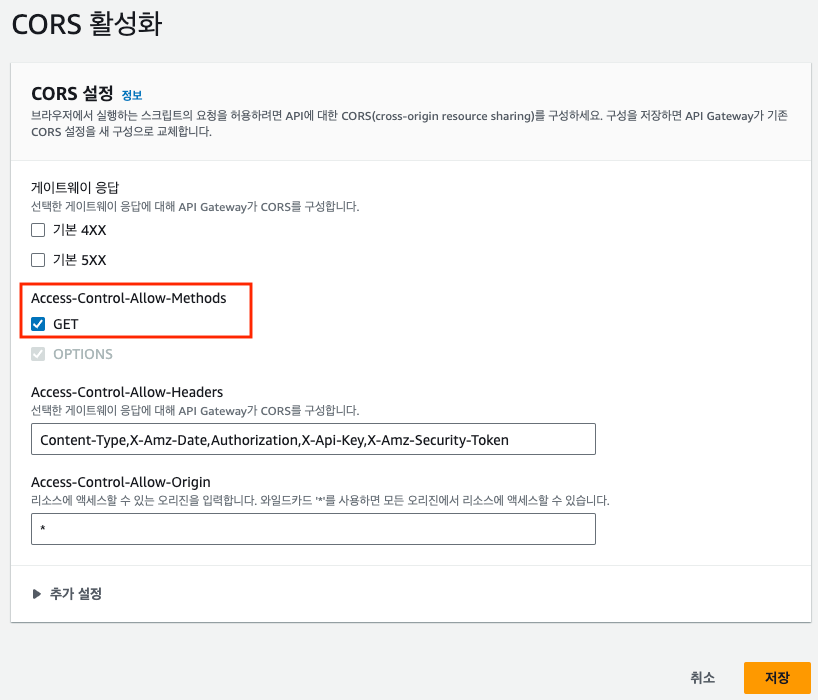818x700 pixels.
Task: Open the 정보 link beside CORS 설정
Action: [x=131, y=95]
